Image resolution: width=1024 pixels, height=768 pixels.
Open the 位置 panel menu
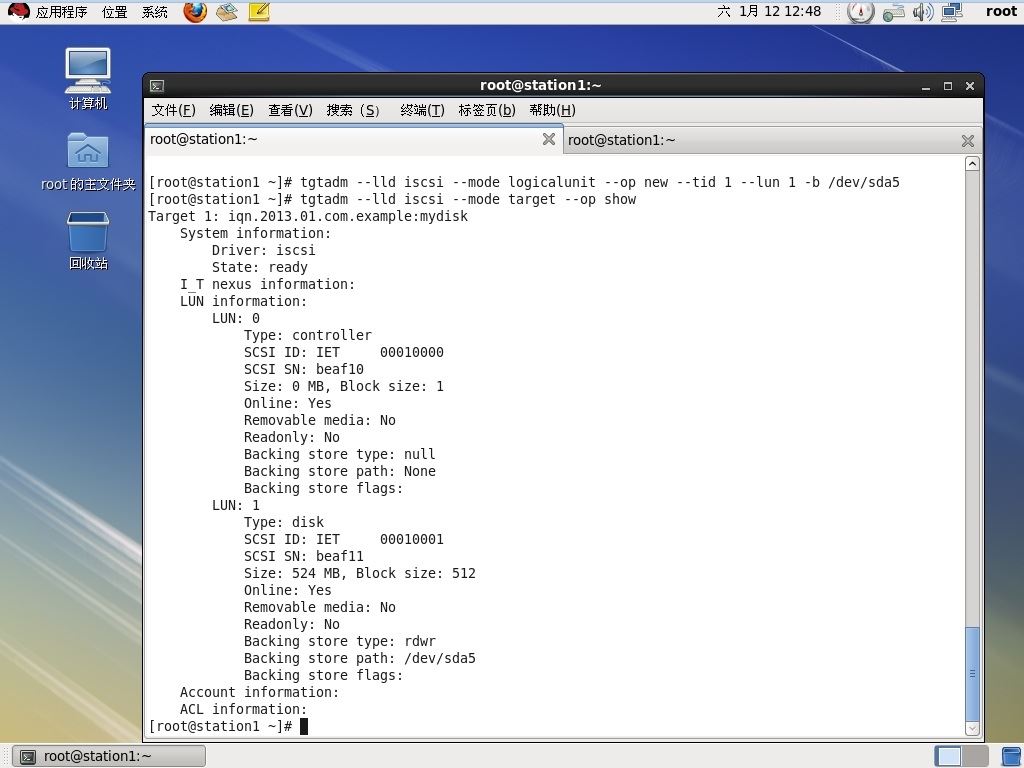[115, 12]
